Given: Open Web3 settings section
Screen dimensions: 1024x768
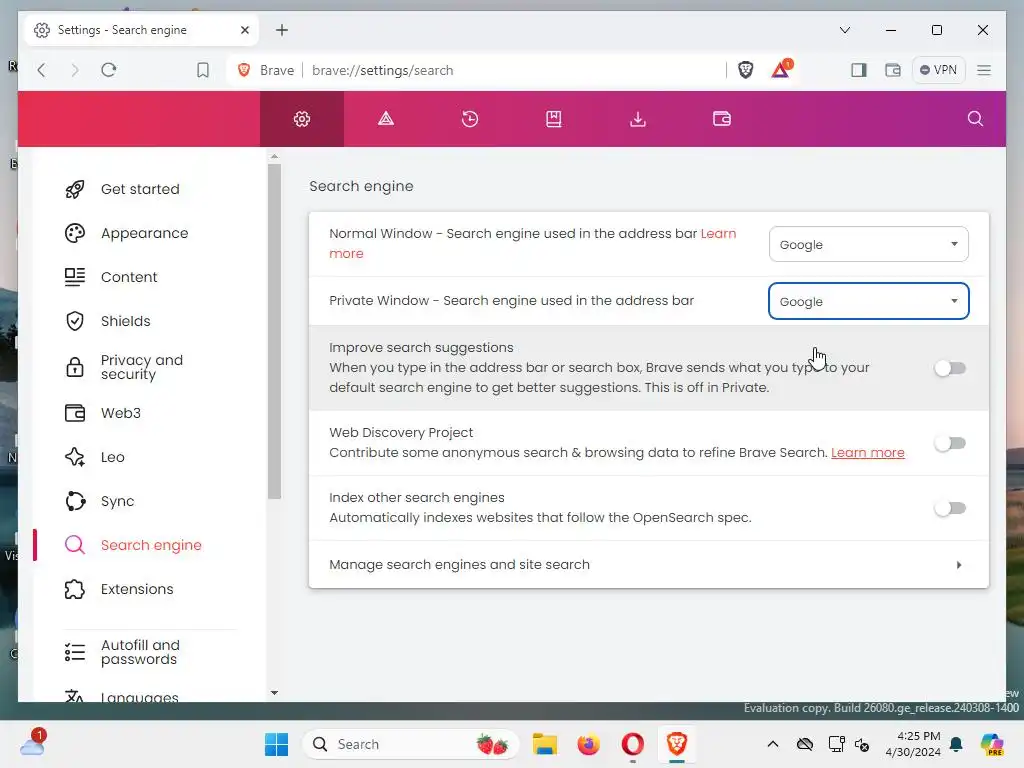Looking at the screenshot, I should [x=120, y=413].
